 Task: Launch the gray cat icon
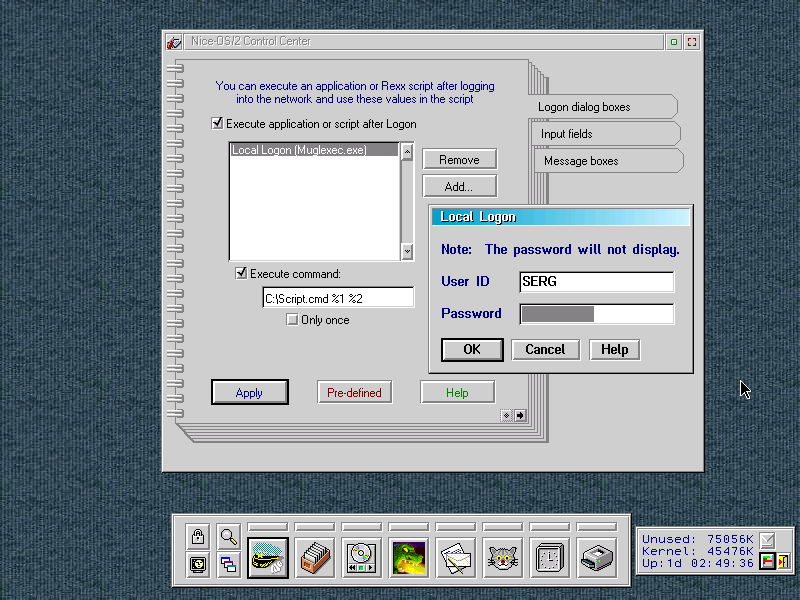pyautogui.click(x=503, y=558)
